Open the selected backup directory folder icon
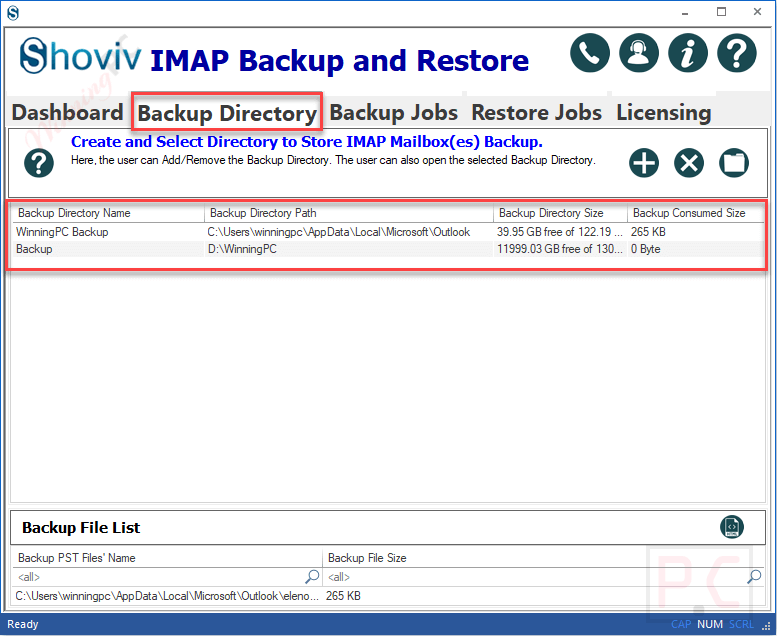 coord(734,163)
